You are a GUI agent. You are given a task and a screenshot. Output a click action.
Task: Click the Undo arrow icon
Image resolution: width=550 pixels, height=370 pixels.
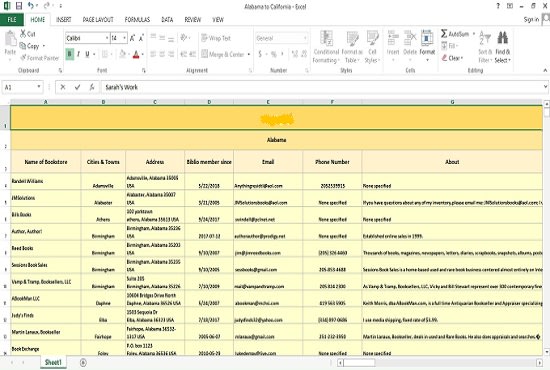point(31,6)
